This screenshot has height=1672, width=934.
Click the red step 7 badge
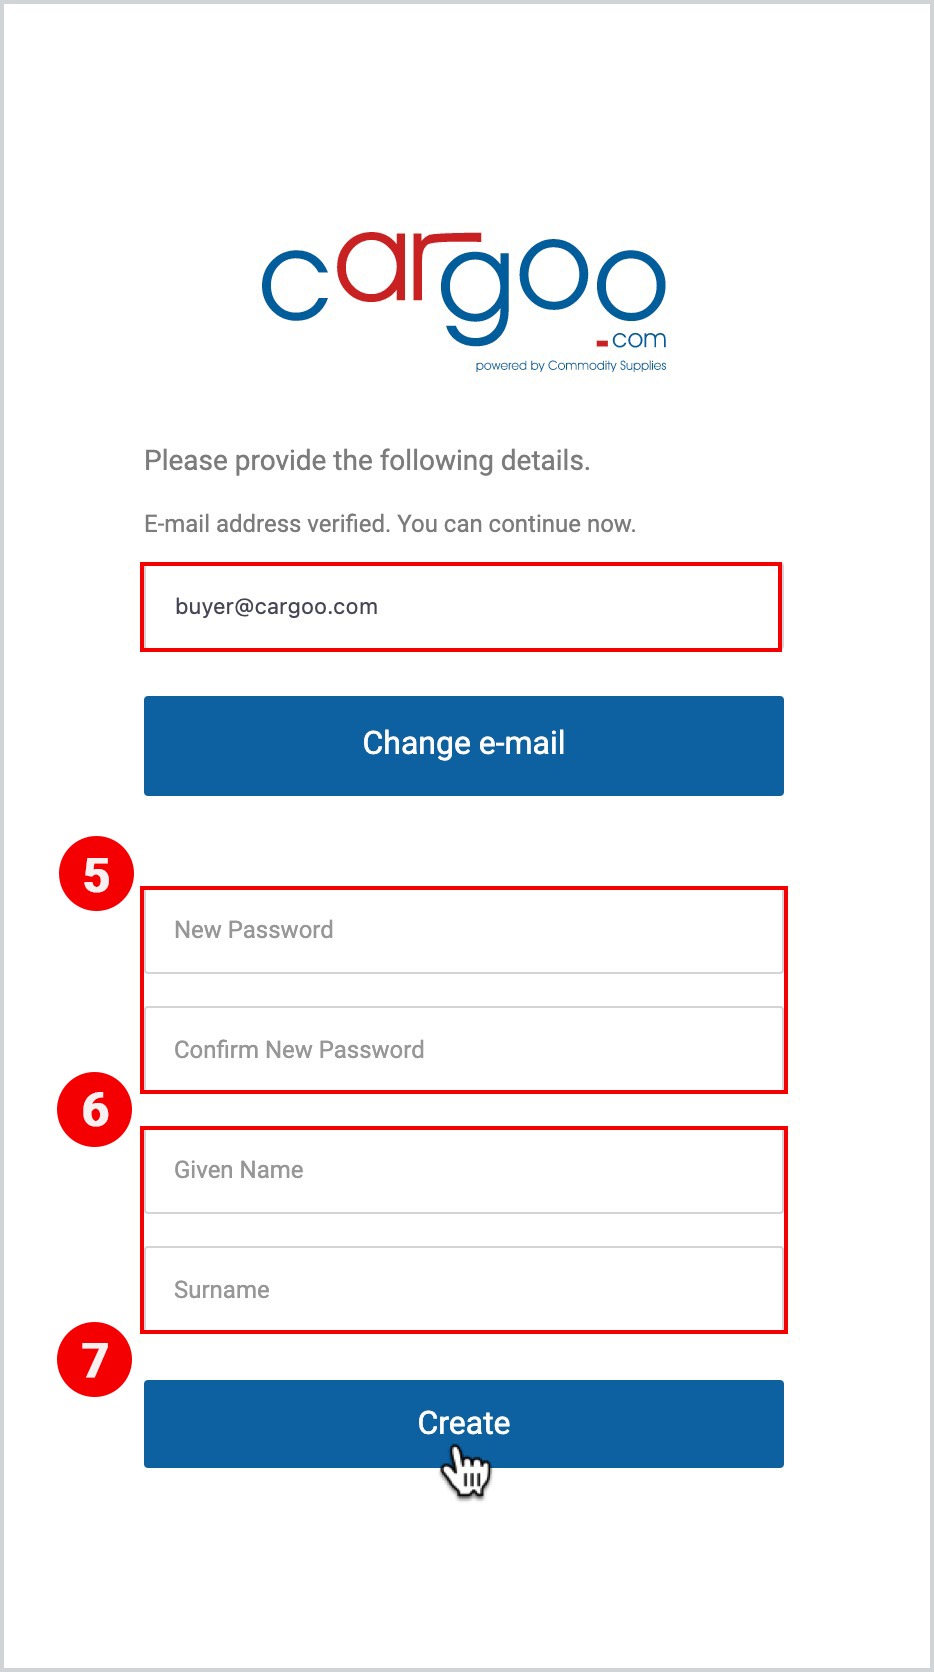(95, 1360)
